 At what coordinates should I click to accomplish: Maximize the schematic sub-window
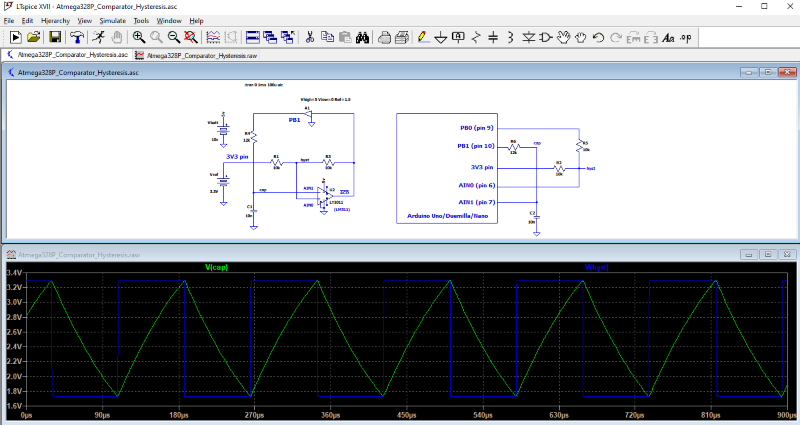point(768,72)
